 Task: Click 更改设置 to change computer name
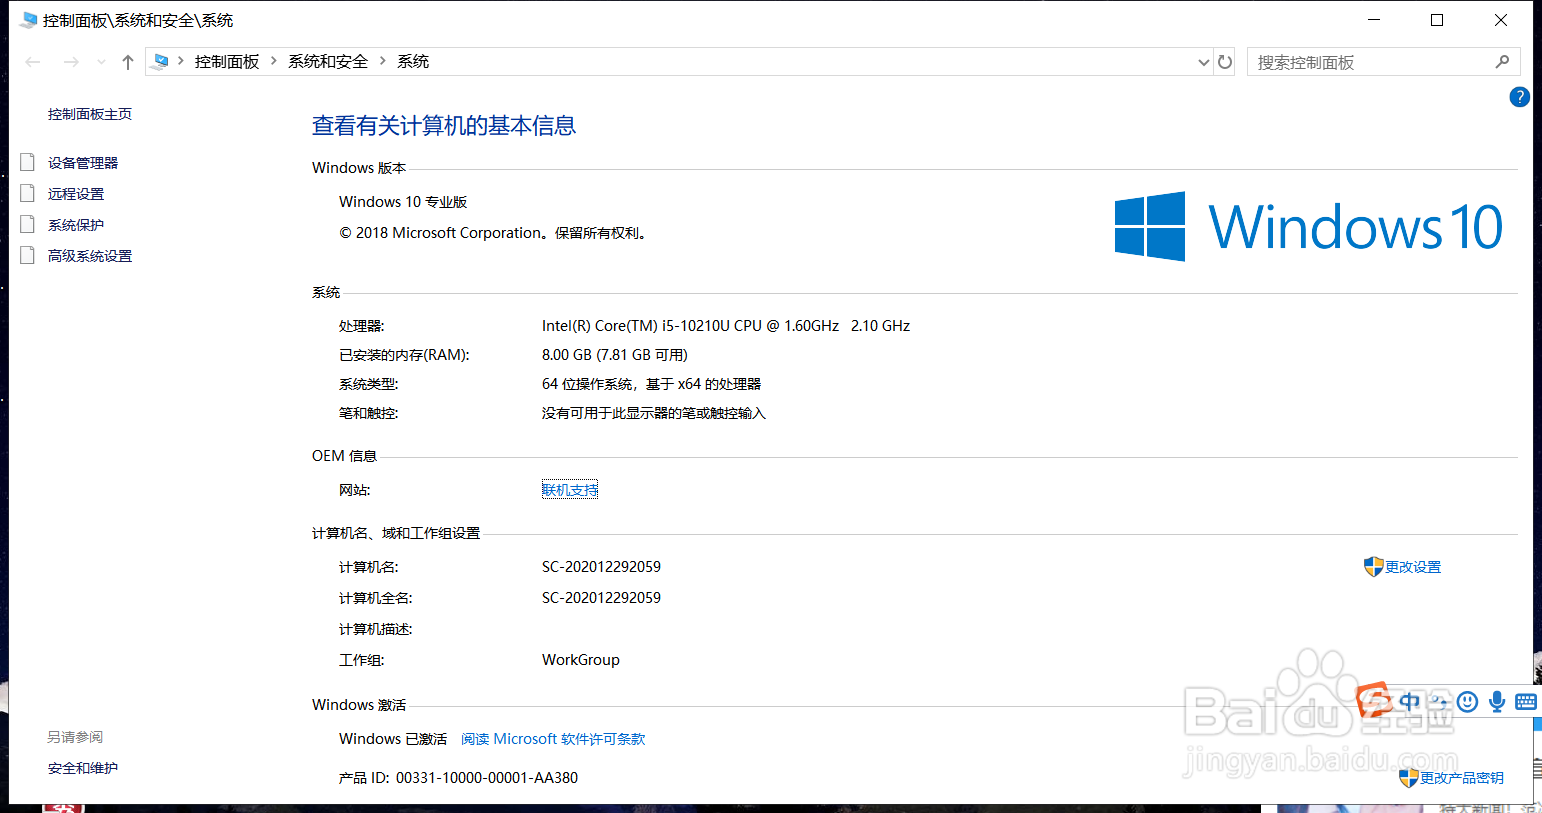[1413, 567]
